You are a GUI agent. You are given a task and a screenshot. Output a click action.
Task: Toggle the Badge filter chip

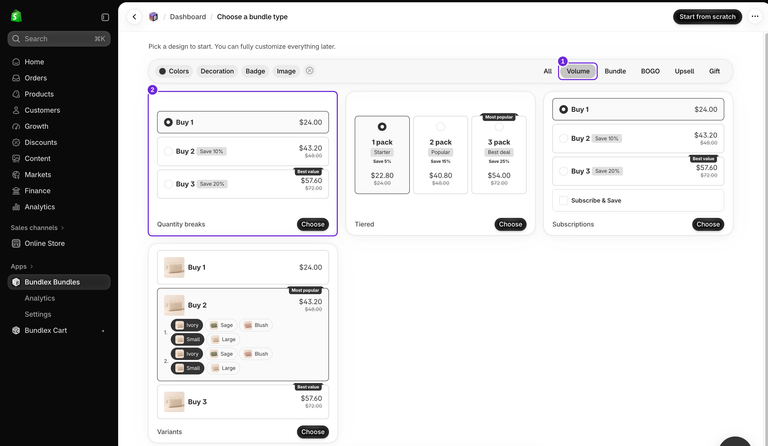(255, 71)
